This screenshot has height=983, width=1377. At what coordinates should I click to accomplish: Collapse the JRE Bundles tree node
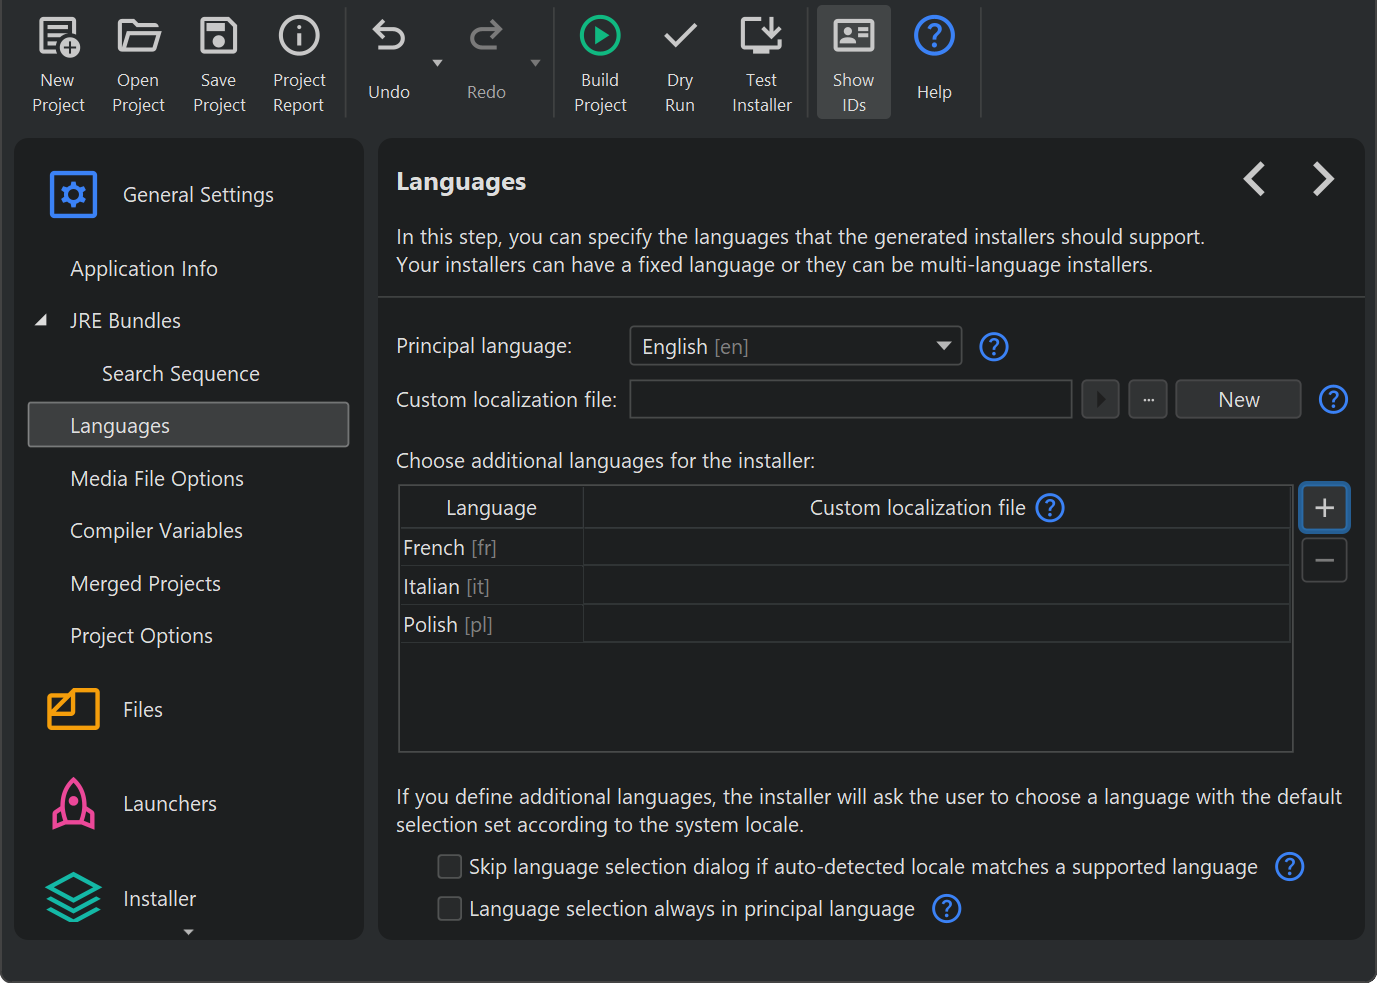[x=41, y=321]
